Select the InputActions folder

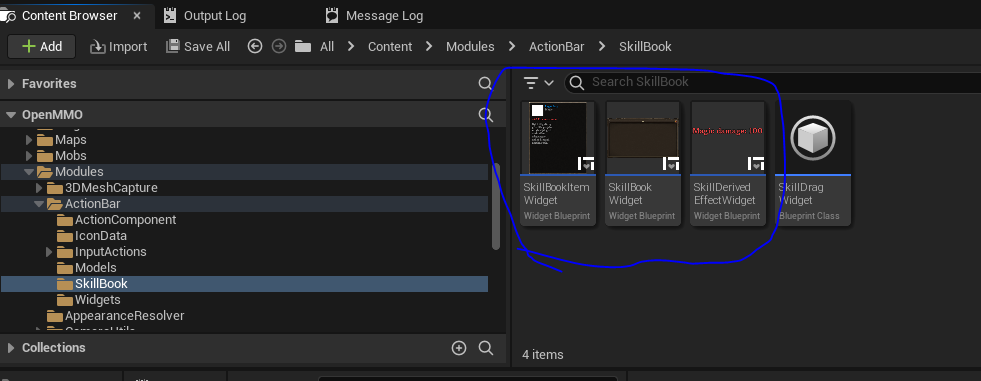[101, 251]
